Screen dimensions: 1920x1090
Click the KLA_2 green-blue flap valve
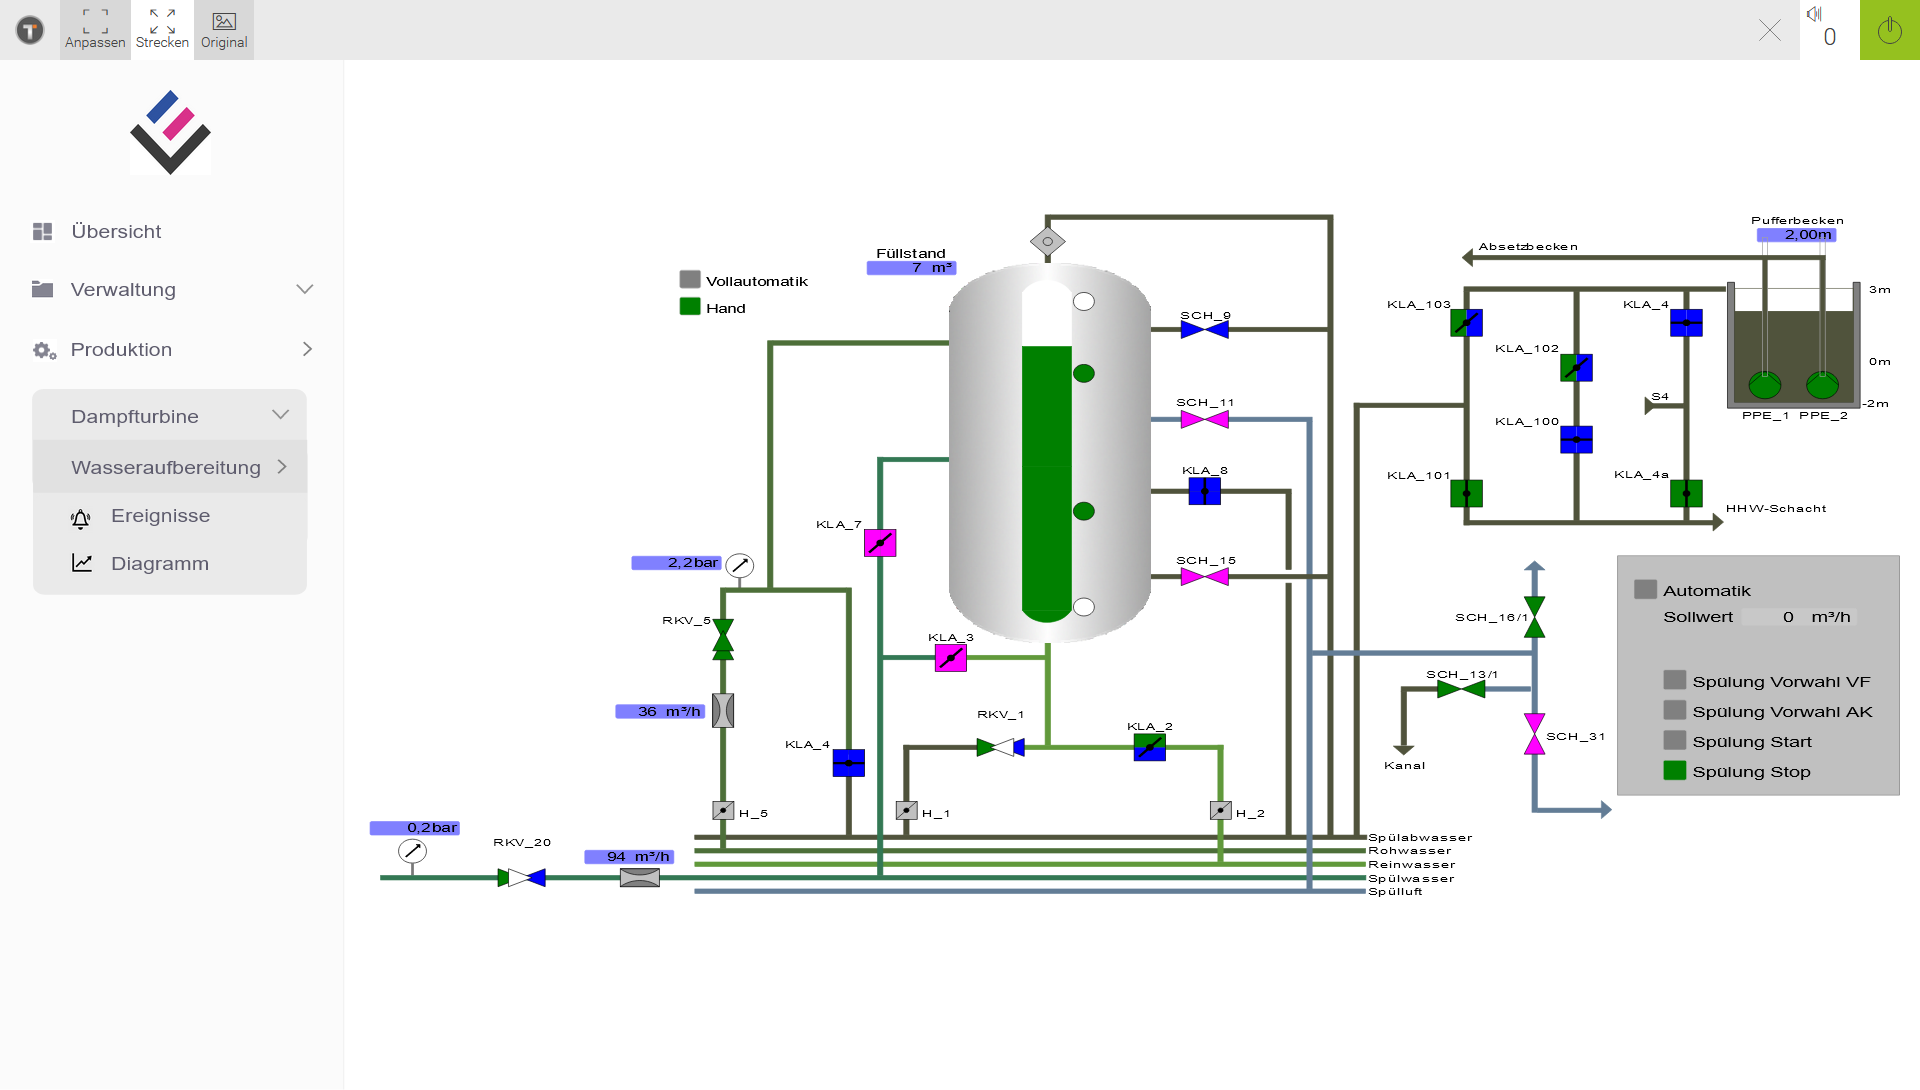(1149, 747)
